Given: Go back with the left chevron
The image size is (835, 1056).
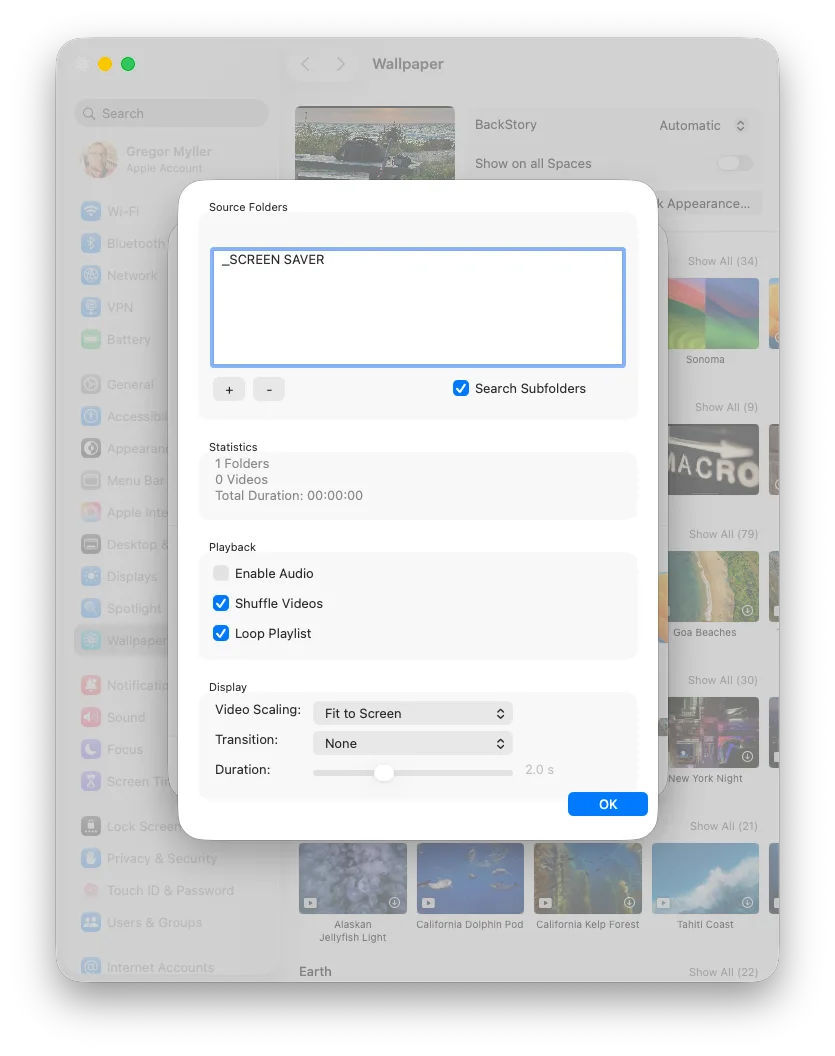Looking at the screenshot, I should pyautogui.click(x=305, y=64).
